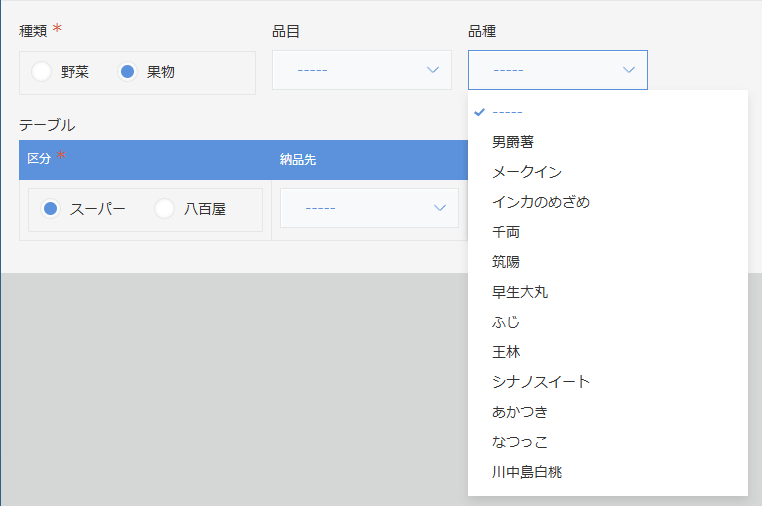The image size is (762, 506).
Task: Choose 川中島白桃 at list bottom
Action: [526, 472]
